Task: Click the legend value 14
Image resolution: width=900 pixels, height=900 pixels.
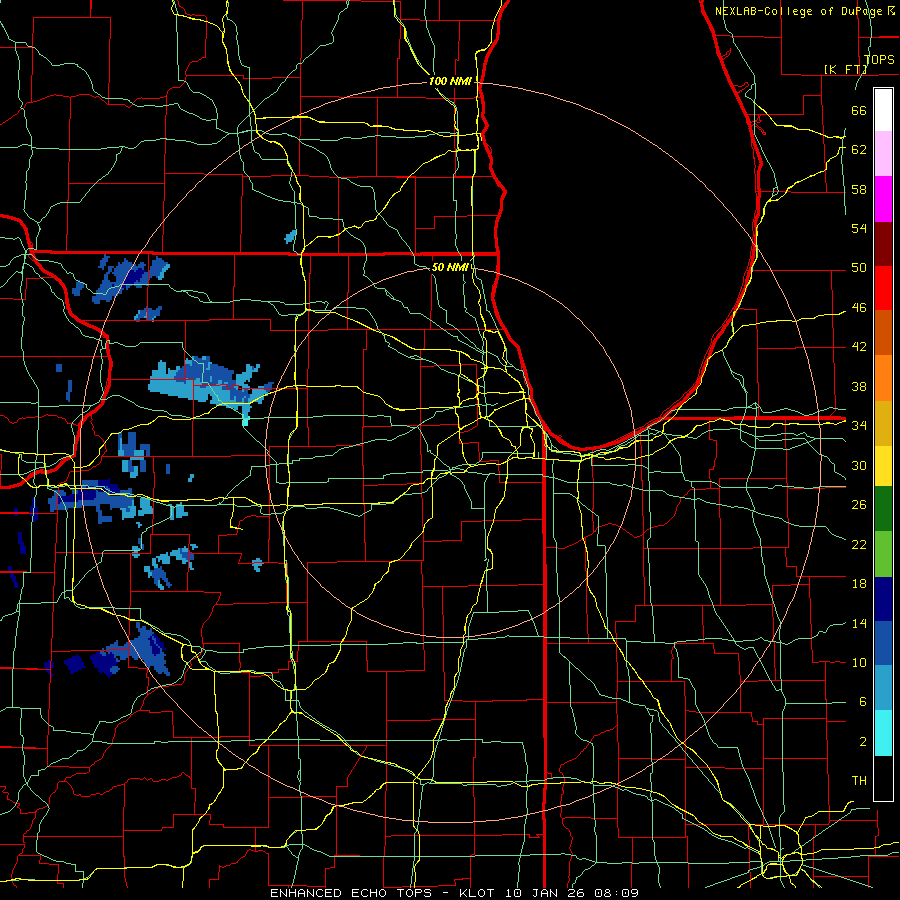Action: click(859, 623)
